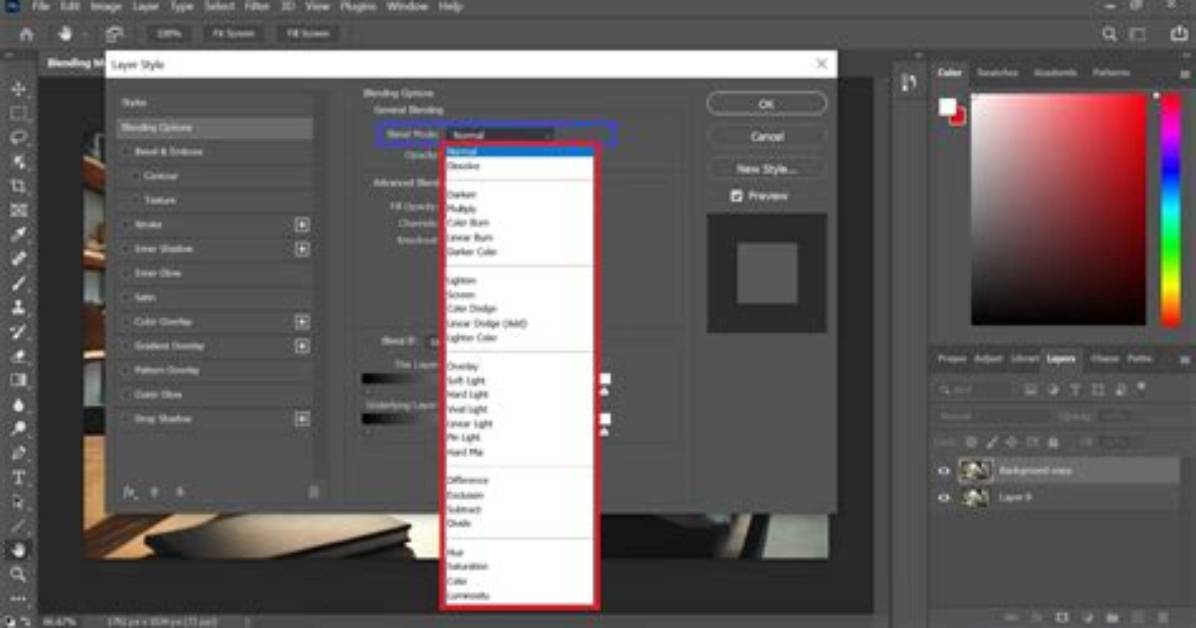Select the Brush tool
The image size is (1196, 628).
coord(18,283)
